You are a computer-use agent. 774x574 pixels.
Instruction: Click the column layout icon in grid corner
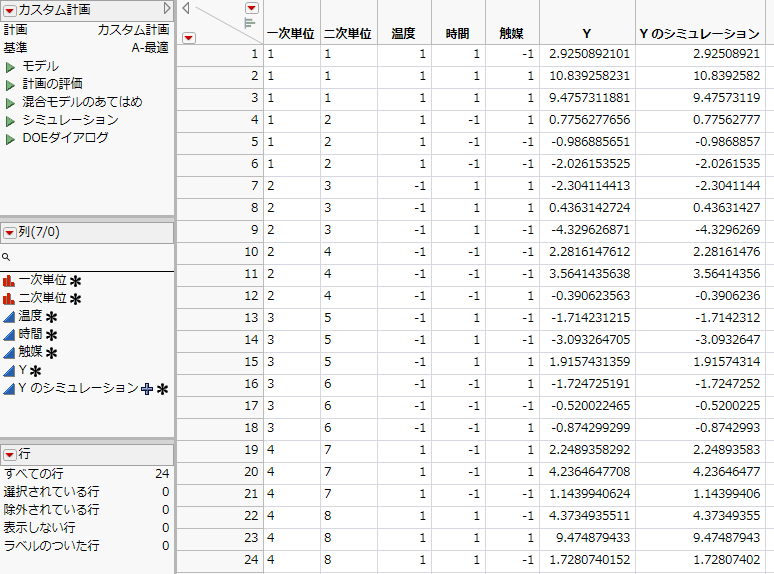(250, 23)
